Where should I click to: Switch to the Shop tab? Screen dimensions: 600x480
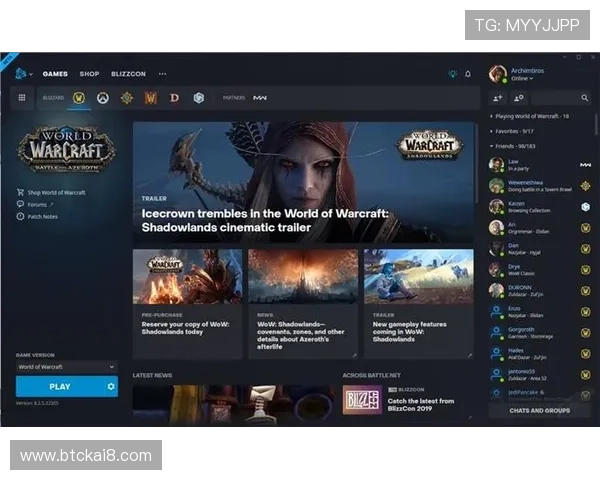[x=89, y=74]
